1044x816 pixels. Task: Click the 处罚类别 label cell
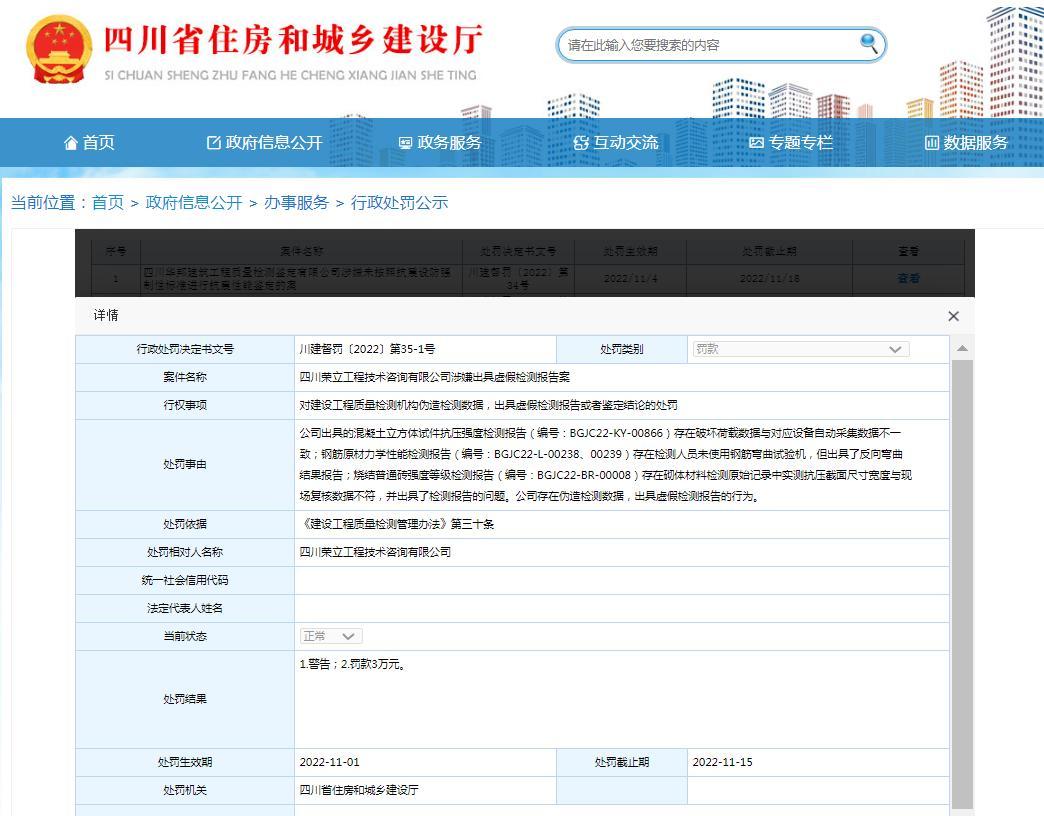click(622, 349)
